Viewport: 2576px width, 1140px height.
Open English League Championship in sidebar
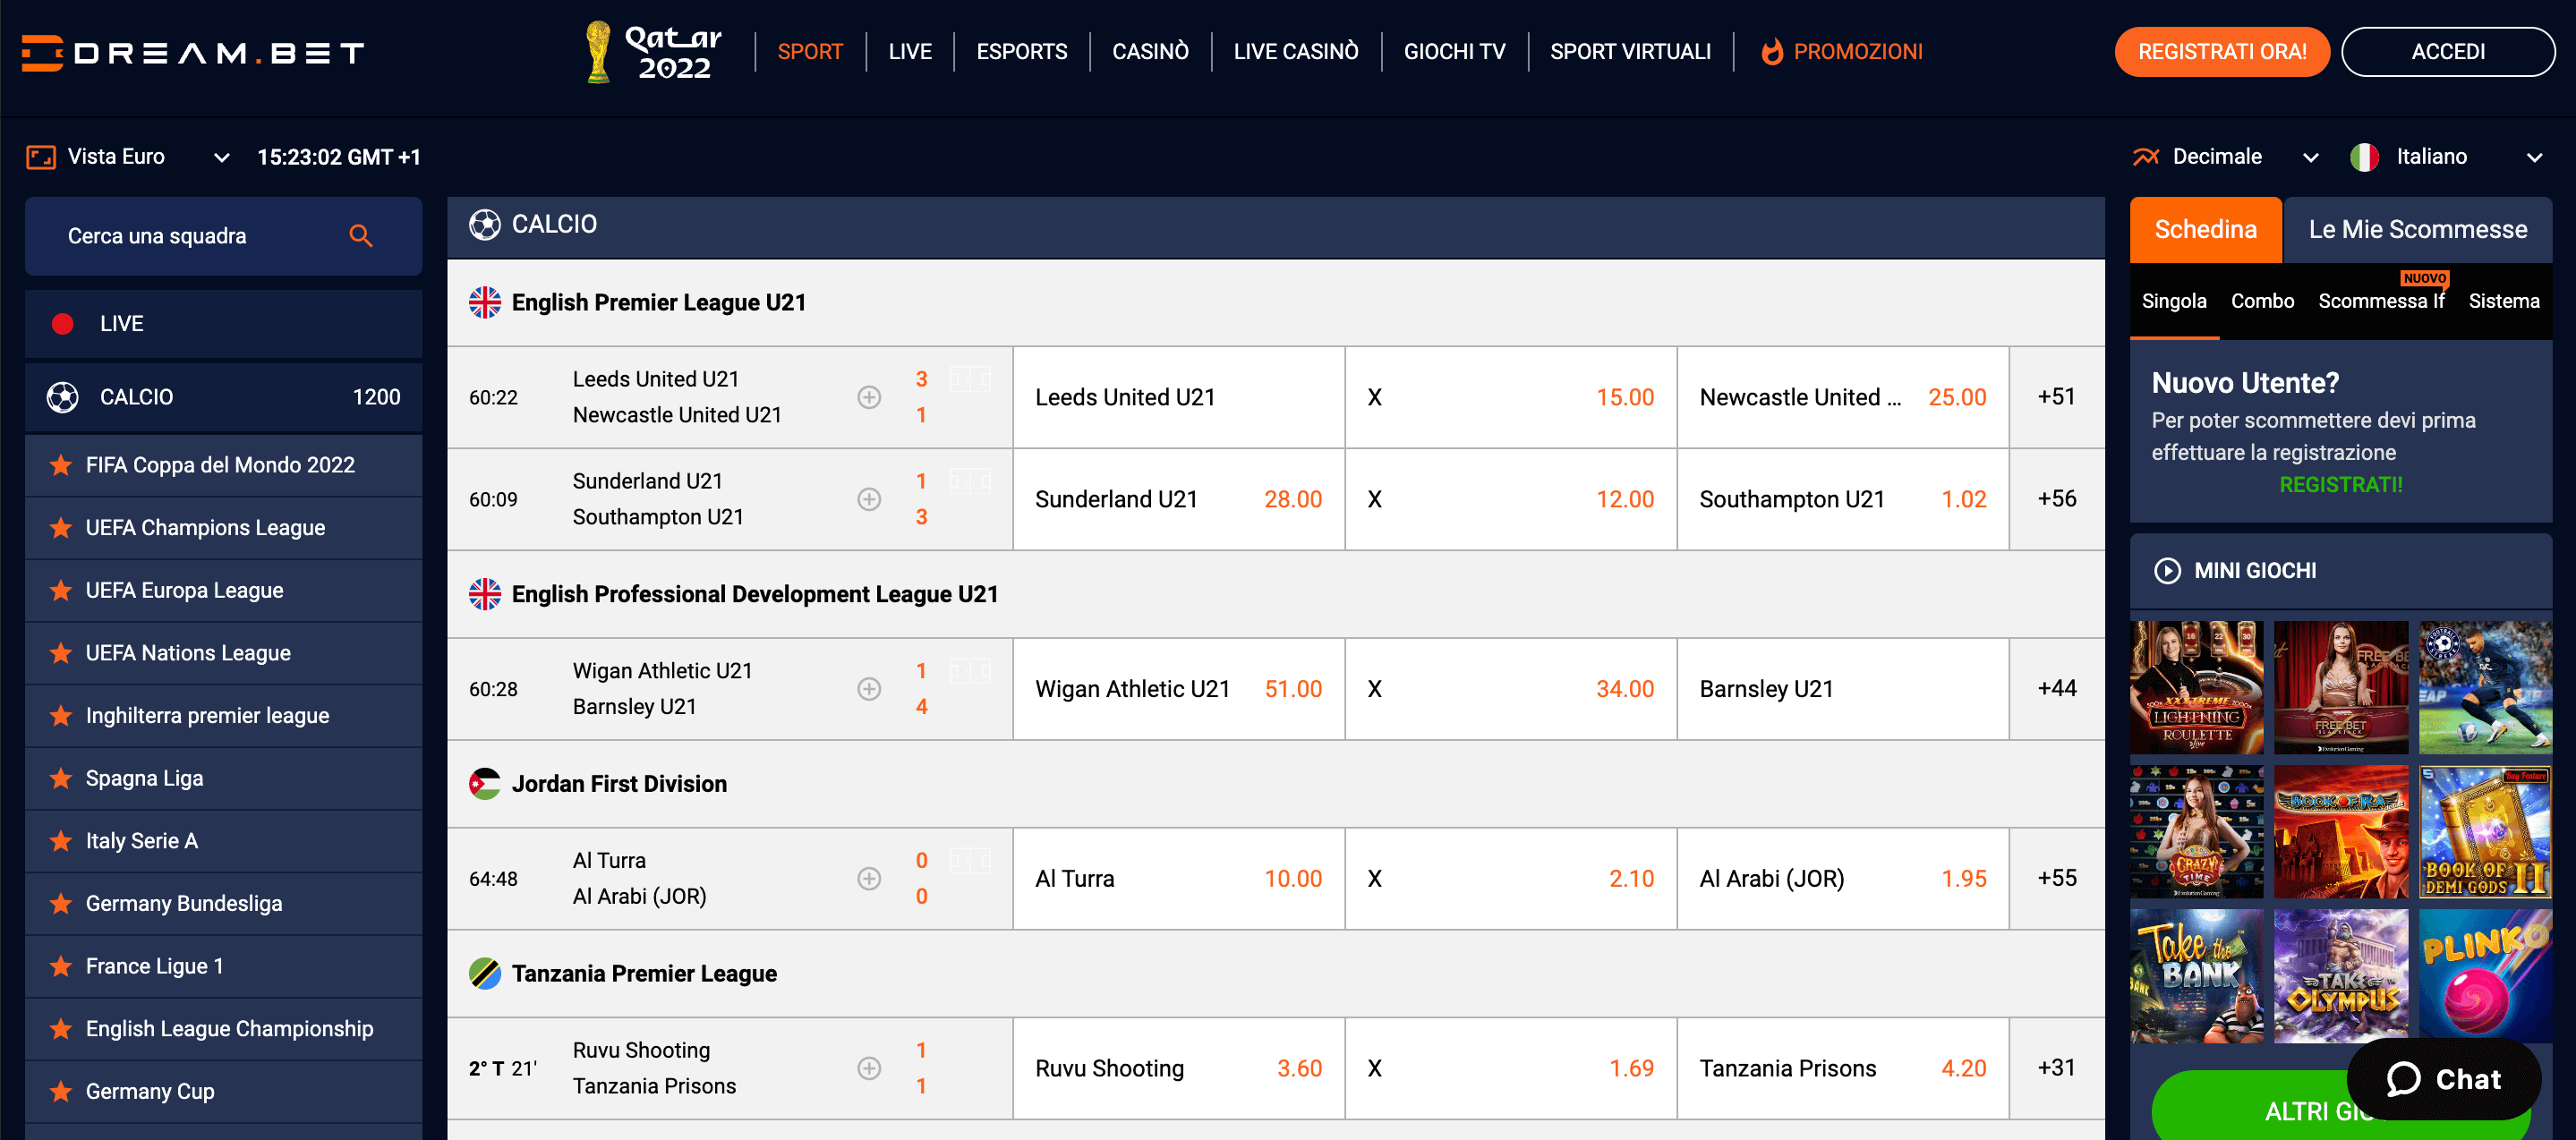tap(223, 1029)
